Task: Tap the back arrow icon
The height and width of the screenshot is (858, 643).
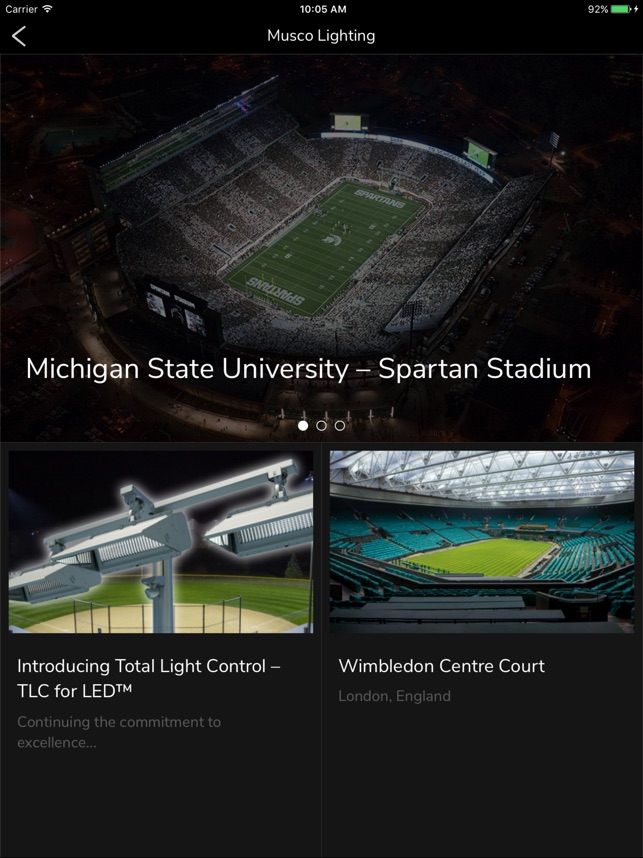Action: tap(19, 36)
